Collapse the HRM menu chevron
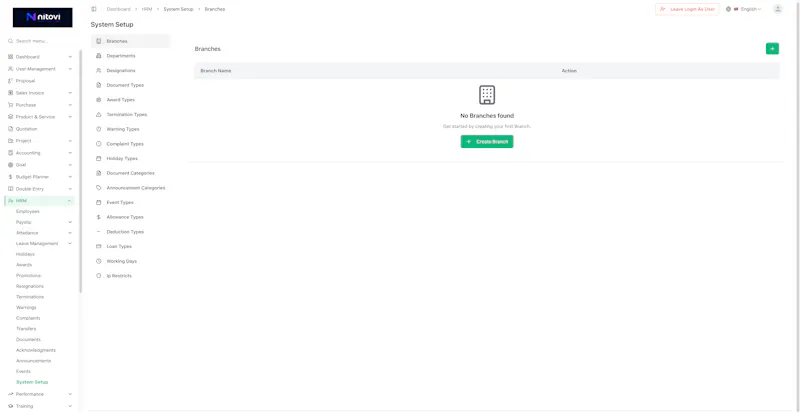Image resolution: width=800 pixels, height=413 pixels. (x=69, y=201)
